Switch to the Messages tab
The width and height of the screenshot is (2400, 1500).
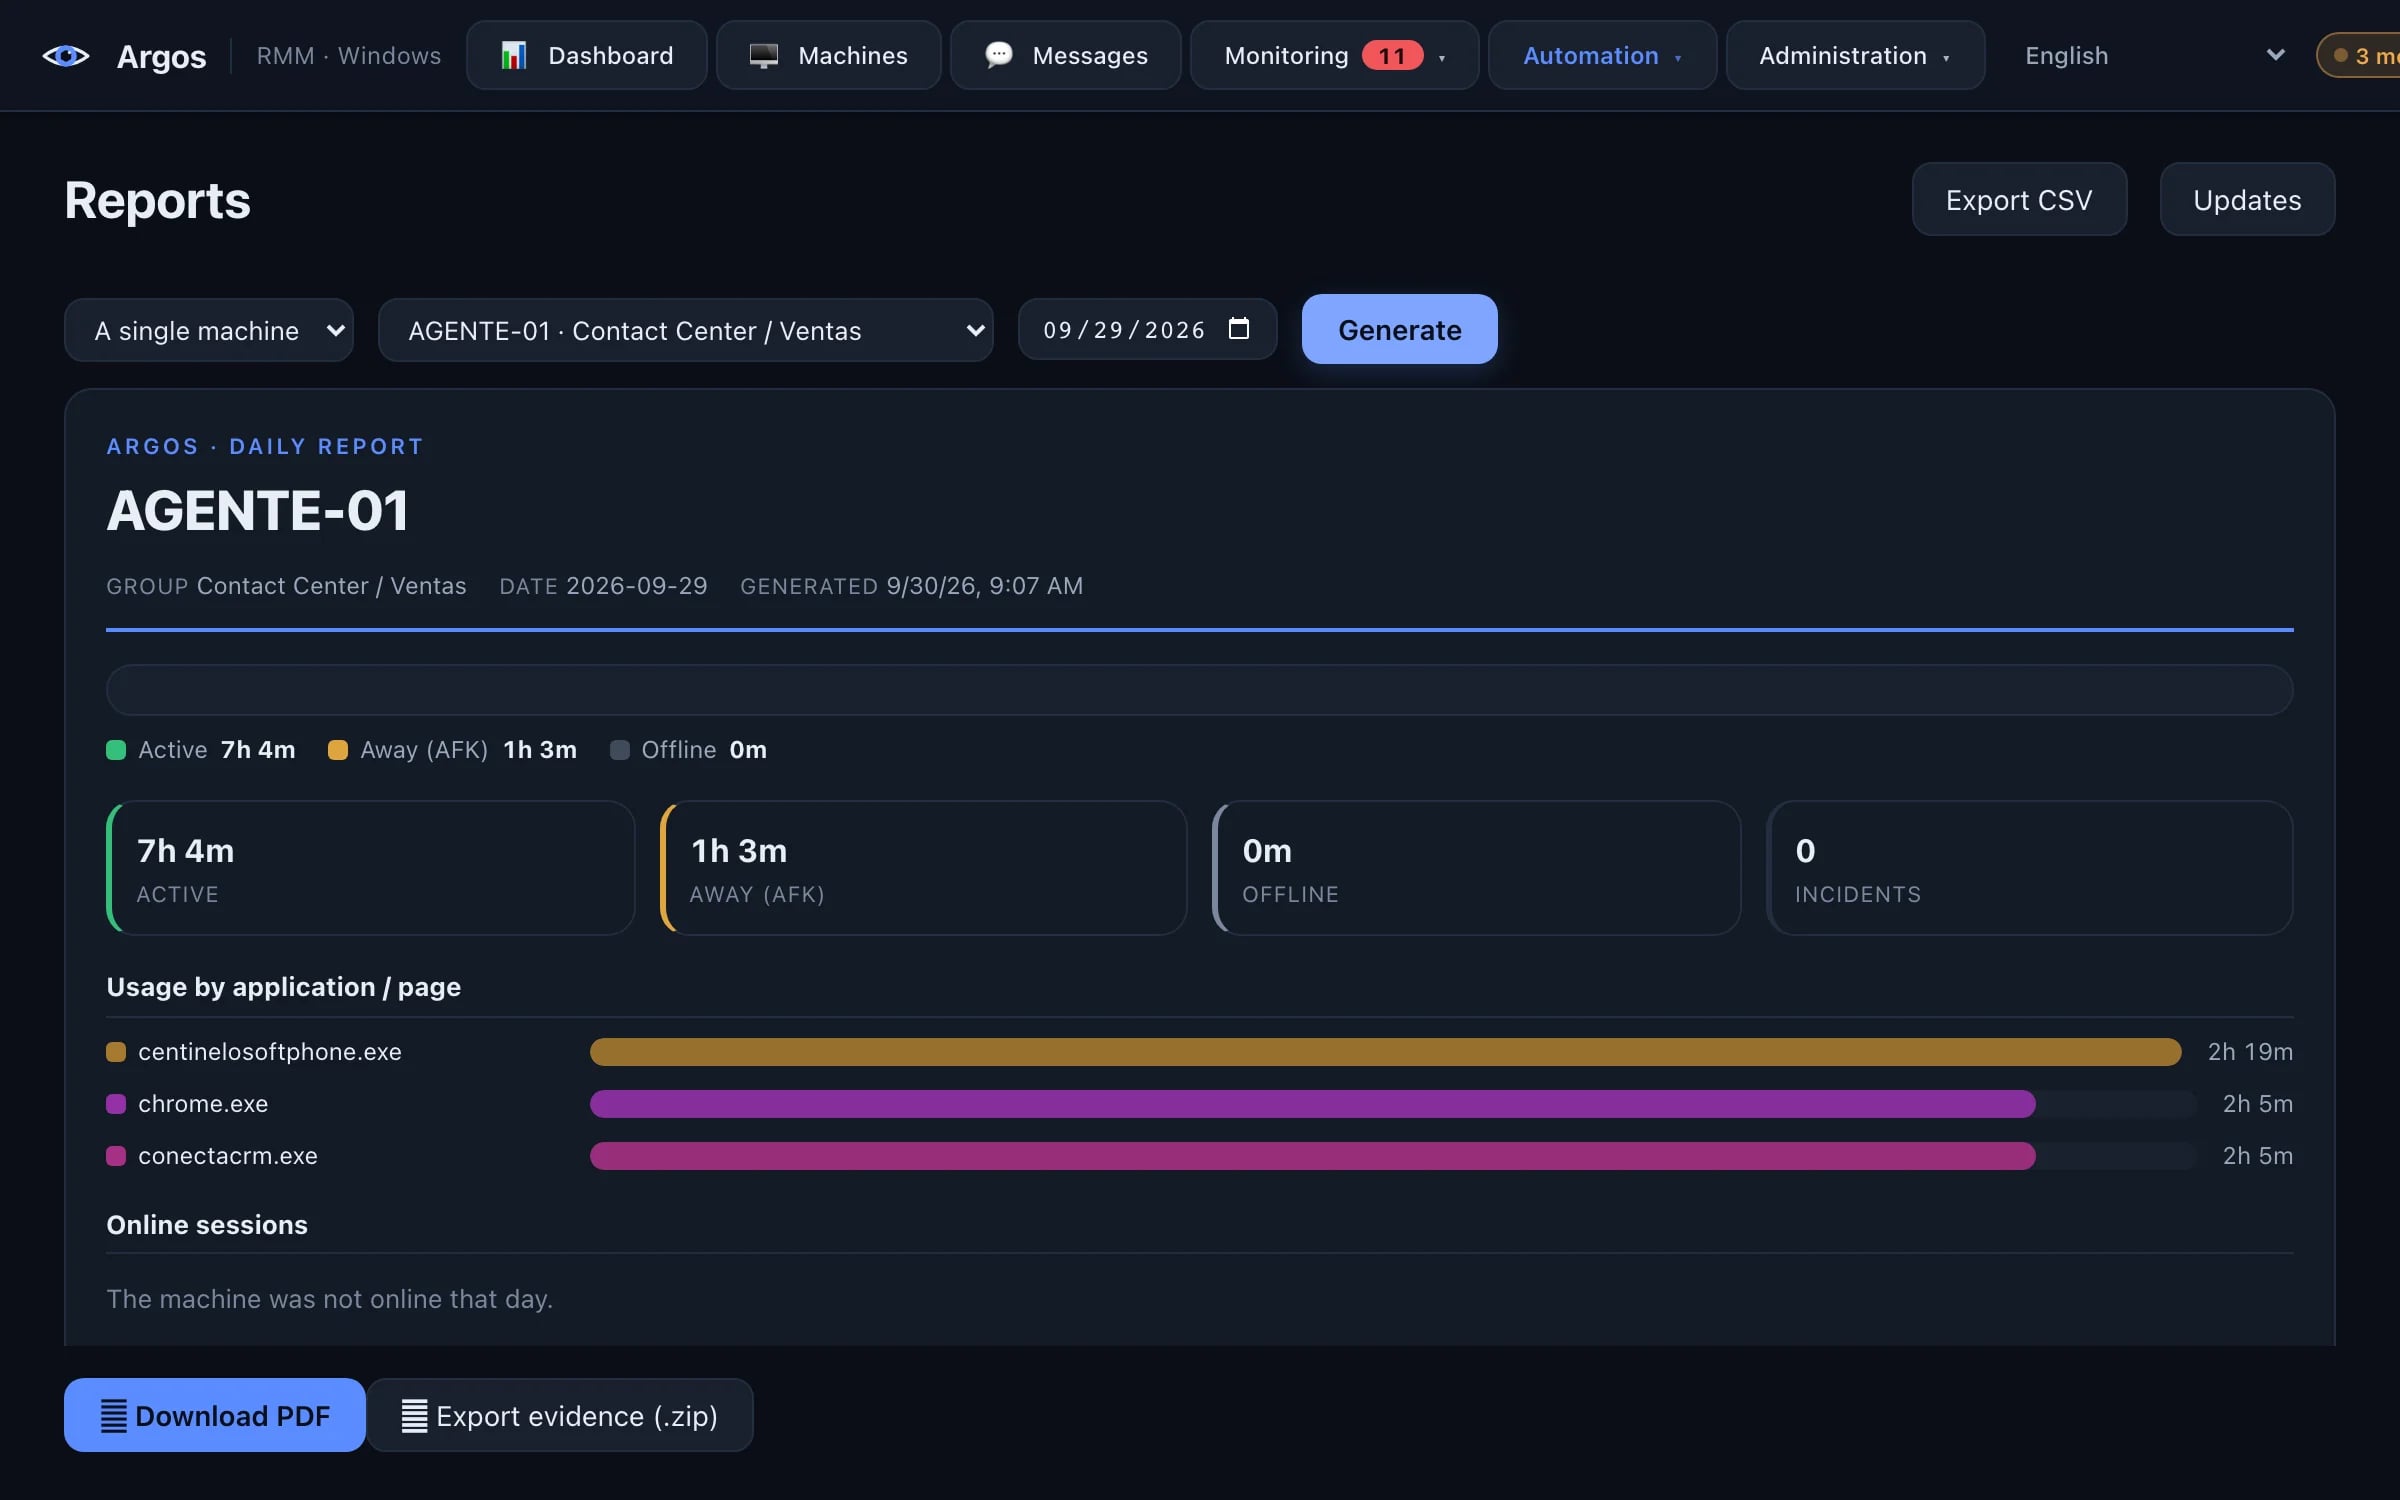(1065, 55)
